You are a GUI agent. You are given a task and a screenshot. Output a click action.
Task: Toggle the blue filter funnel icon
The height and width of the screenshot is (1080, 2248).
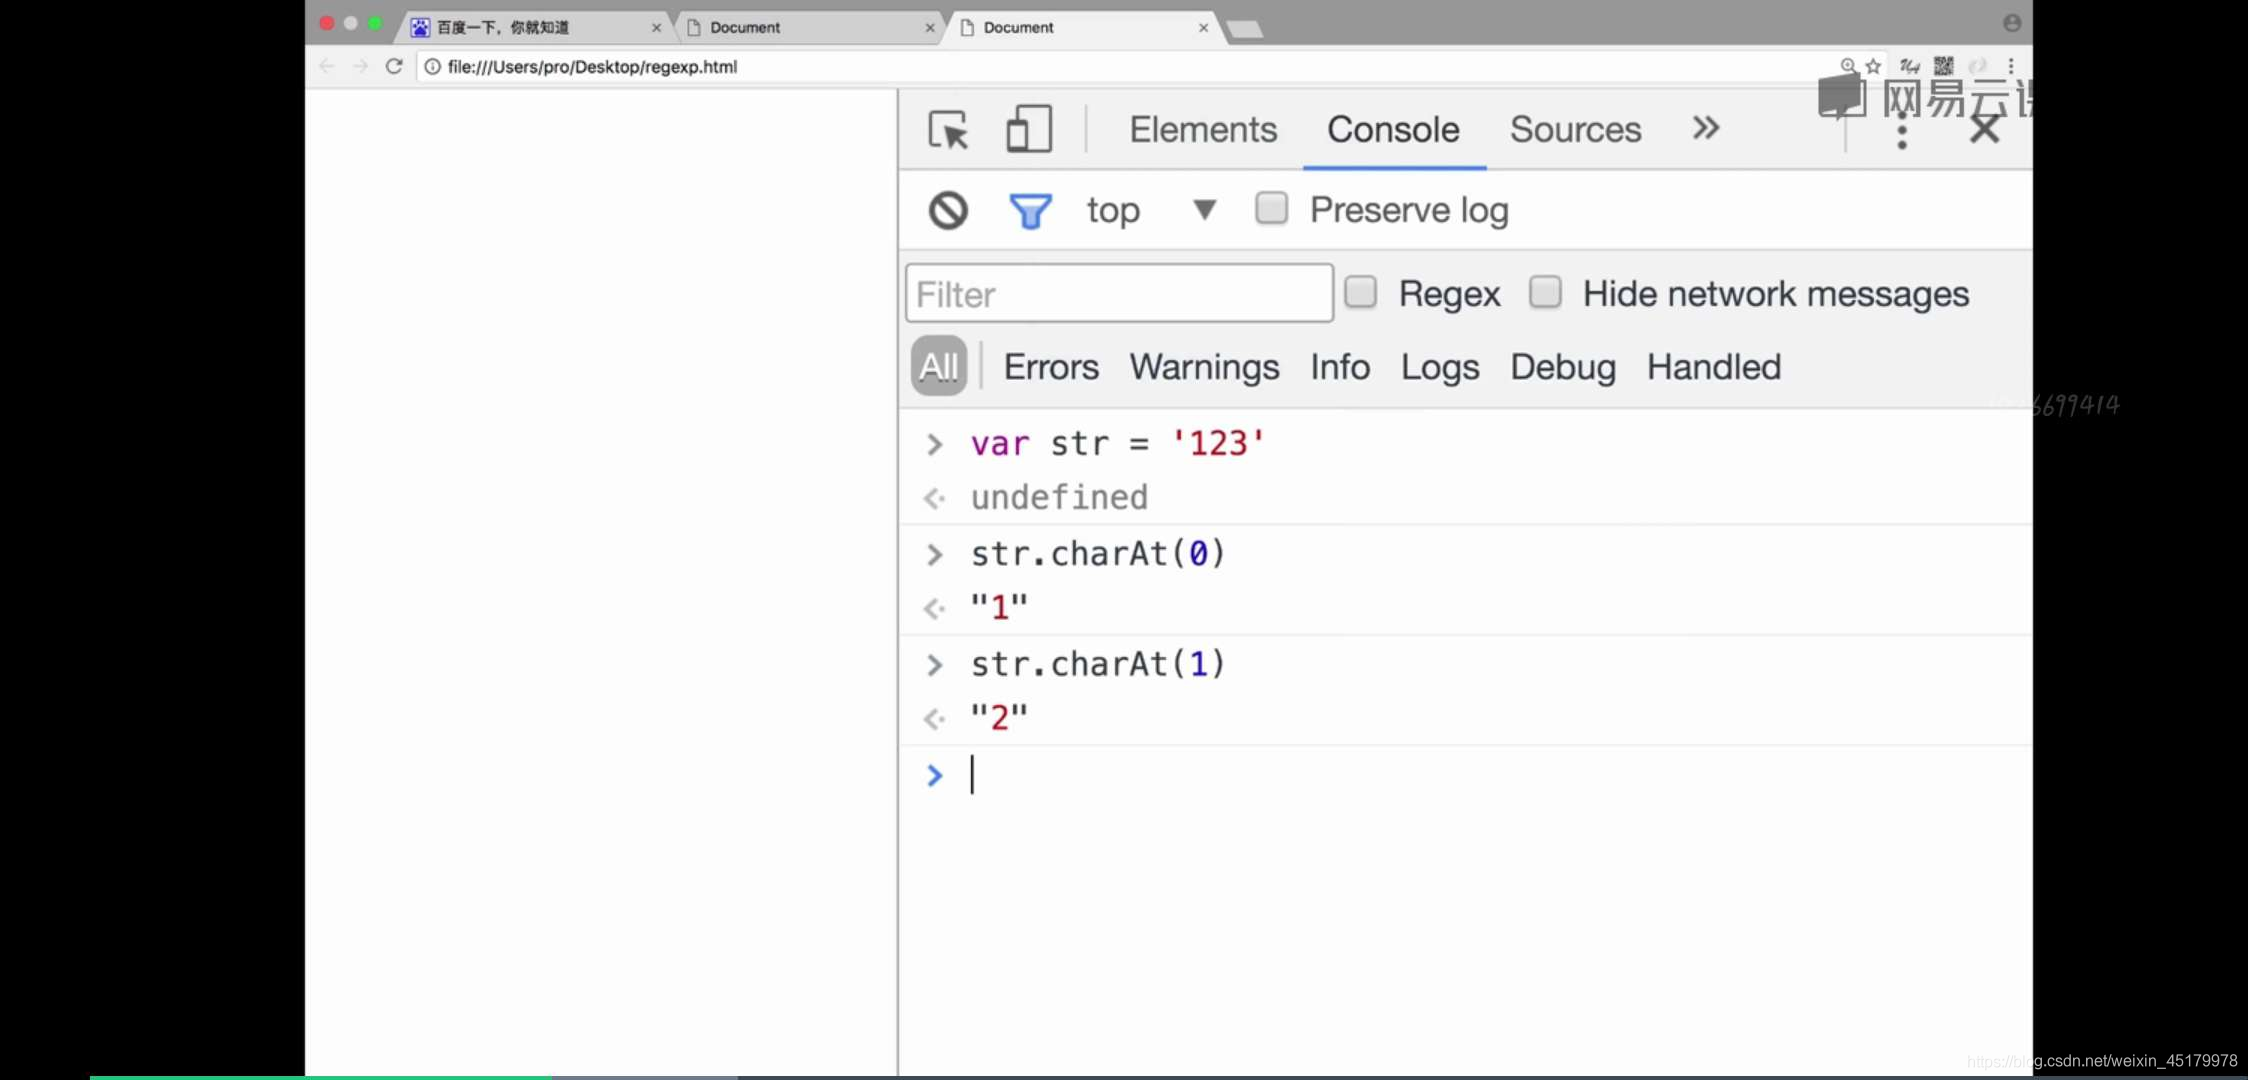coord(1030,211)
